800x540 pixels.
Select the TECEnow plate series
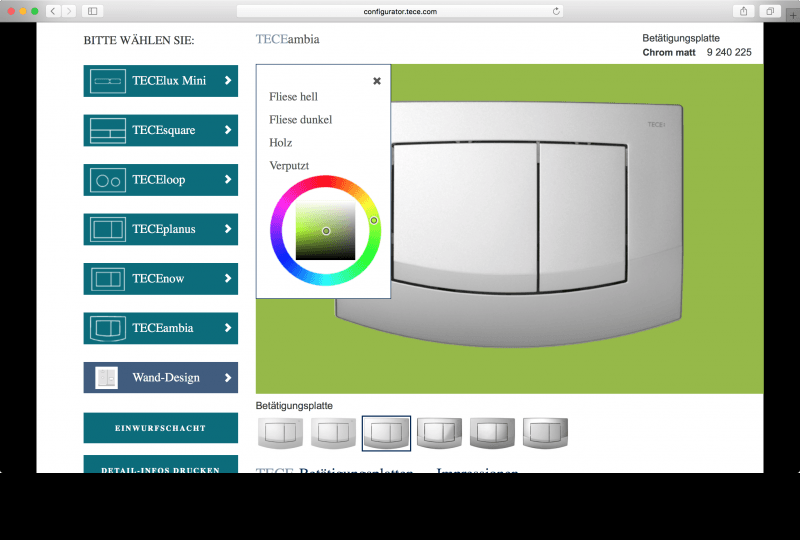[x=160, y=279]
